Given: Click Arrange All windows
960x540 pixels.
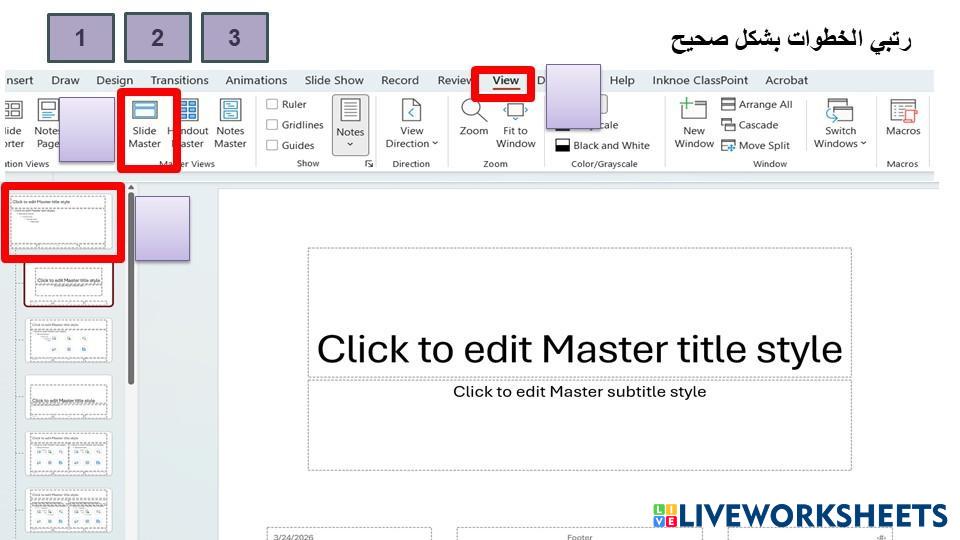Looking at the screenshot, I should point(756,104).
